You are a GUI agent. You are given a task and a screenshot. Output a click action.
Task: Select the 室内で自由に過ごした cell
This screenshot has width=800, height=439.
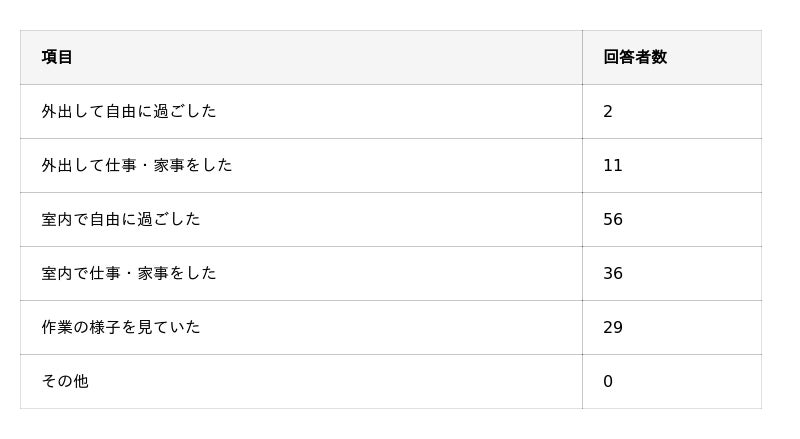(x=121, y=219)
